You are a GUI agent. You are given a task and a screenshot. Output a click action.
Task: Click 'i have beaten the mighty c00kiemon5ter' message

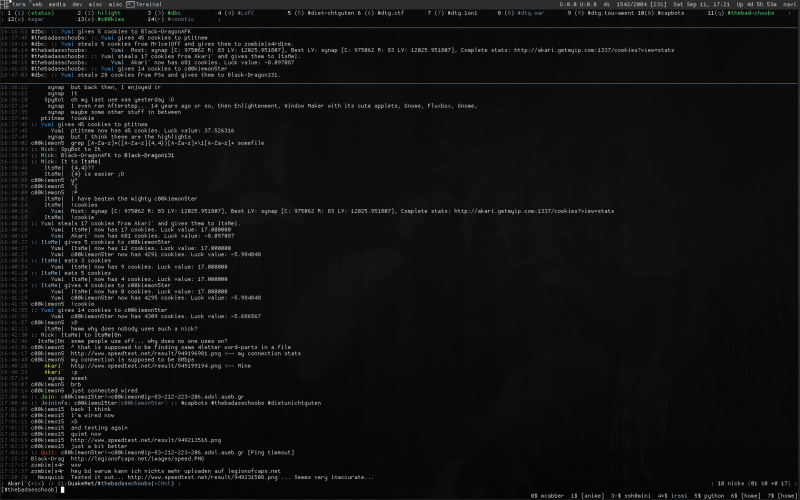[134, 199]
